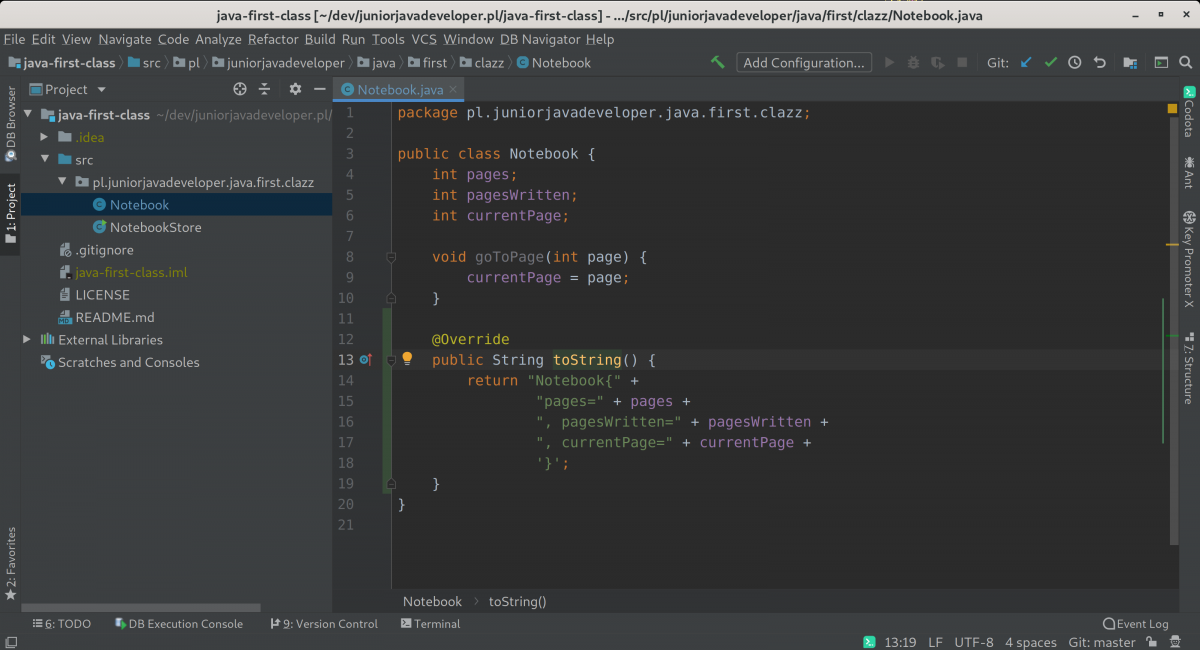Open Project panel settings gear
Image resolution: width=1200 pixels, height=650 pixels.
pos(295,89)
